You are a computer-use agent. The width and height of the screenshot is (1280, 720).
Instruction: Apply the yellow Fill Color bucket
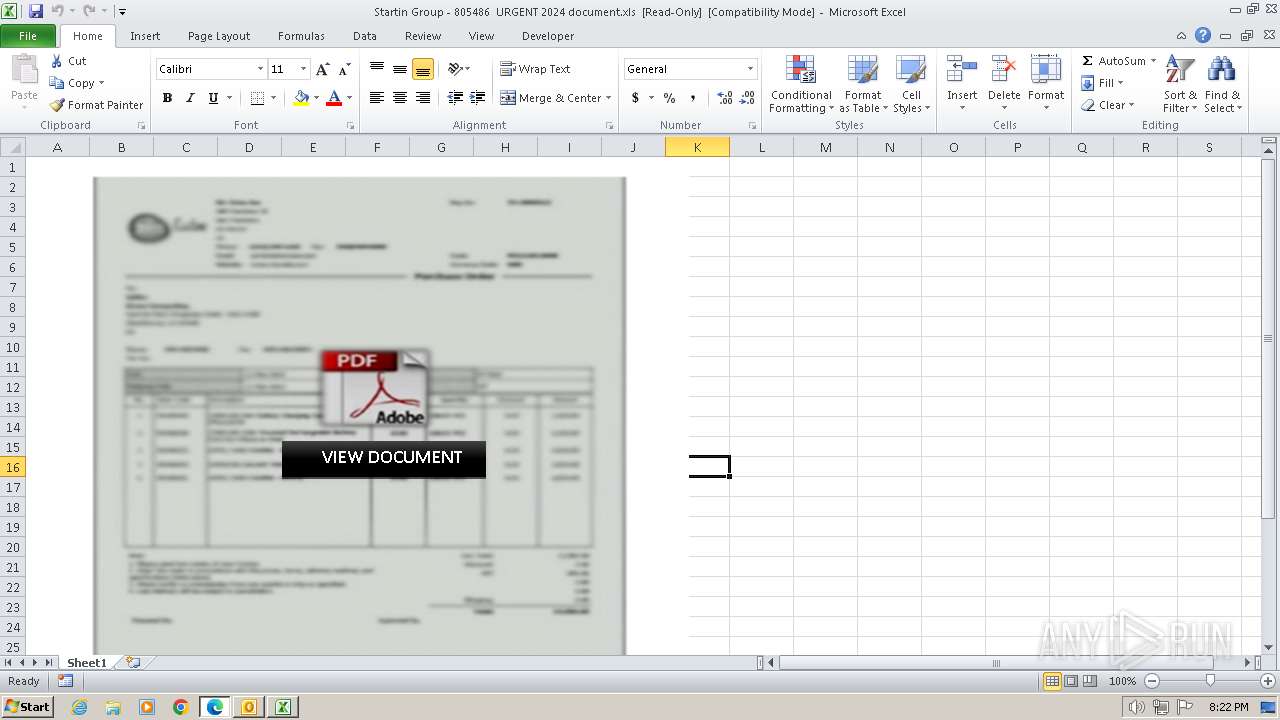[x=301, y=98]
